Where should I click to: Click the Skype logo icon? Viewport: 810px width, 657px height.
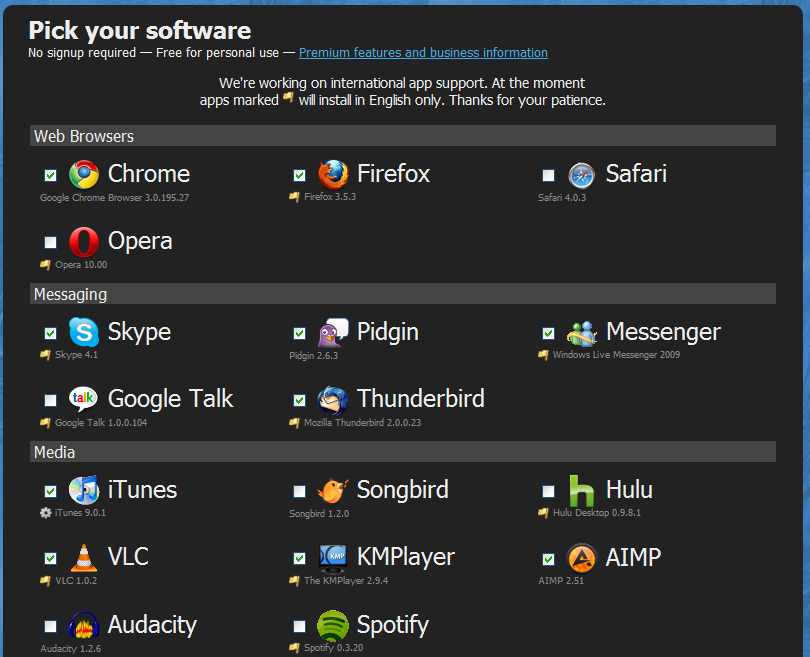[84, 332]
